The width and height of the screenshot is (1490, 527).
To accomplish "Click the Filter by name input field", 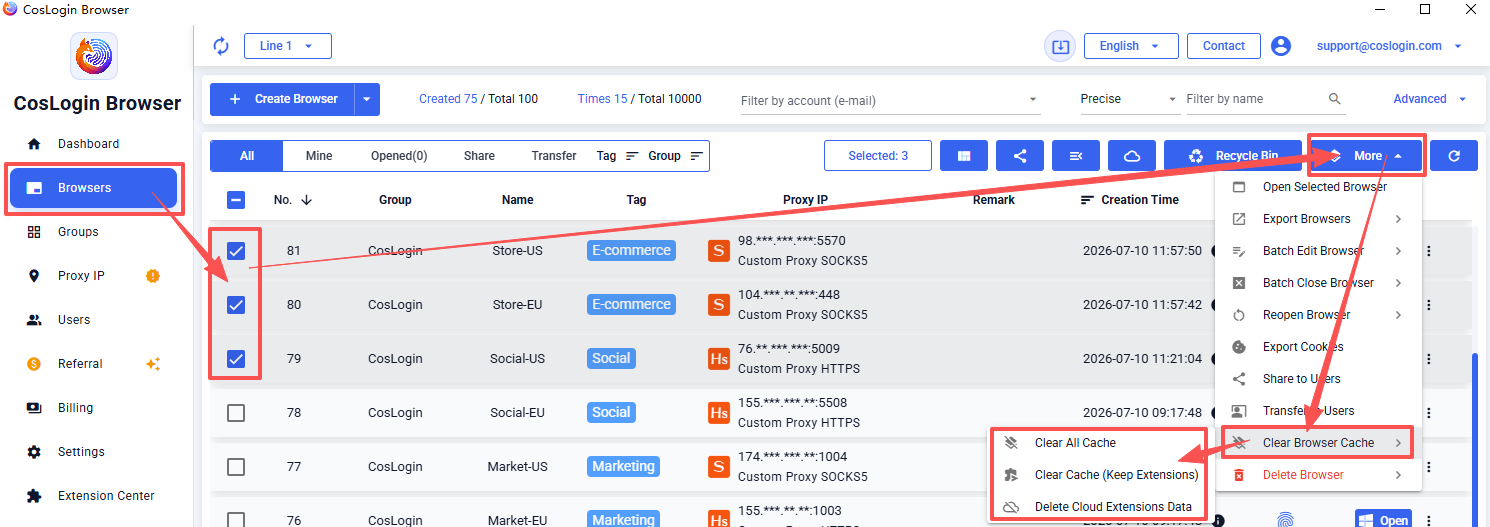I will click(1254, 99).
